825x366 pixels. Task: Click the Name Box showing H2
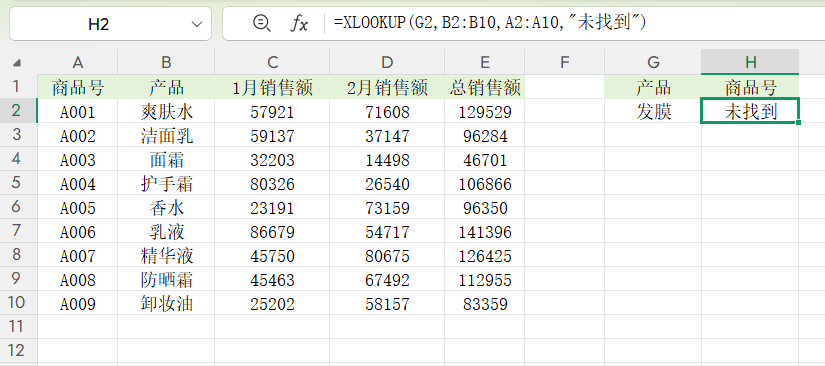click(x=110, y=24)
